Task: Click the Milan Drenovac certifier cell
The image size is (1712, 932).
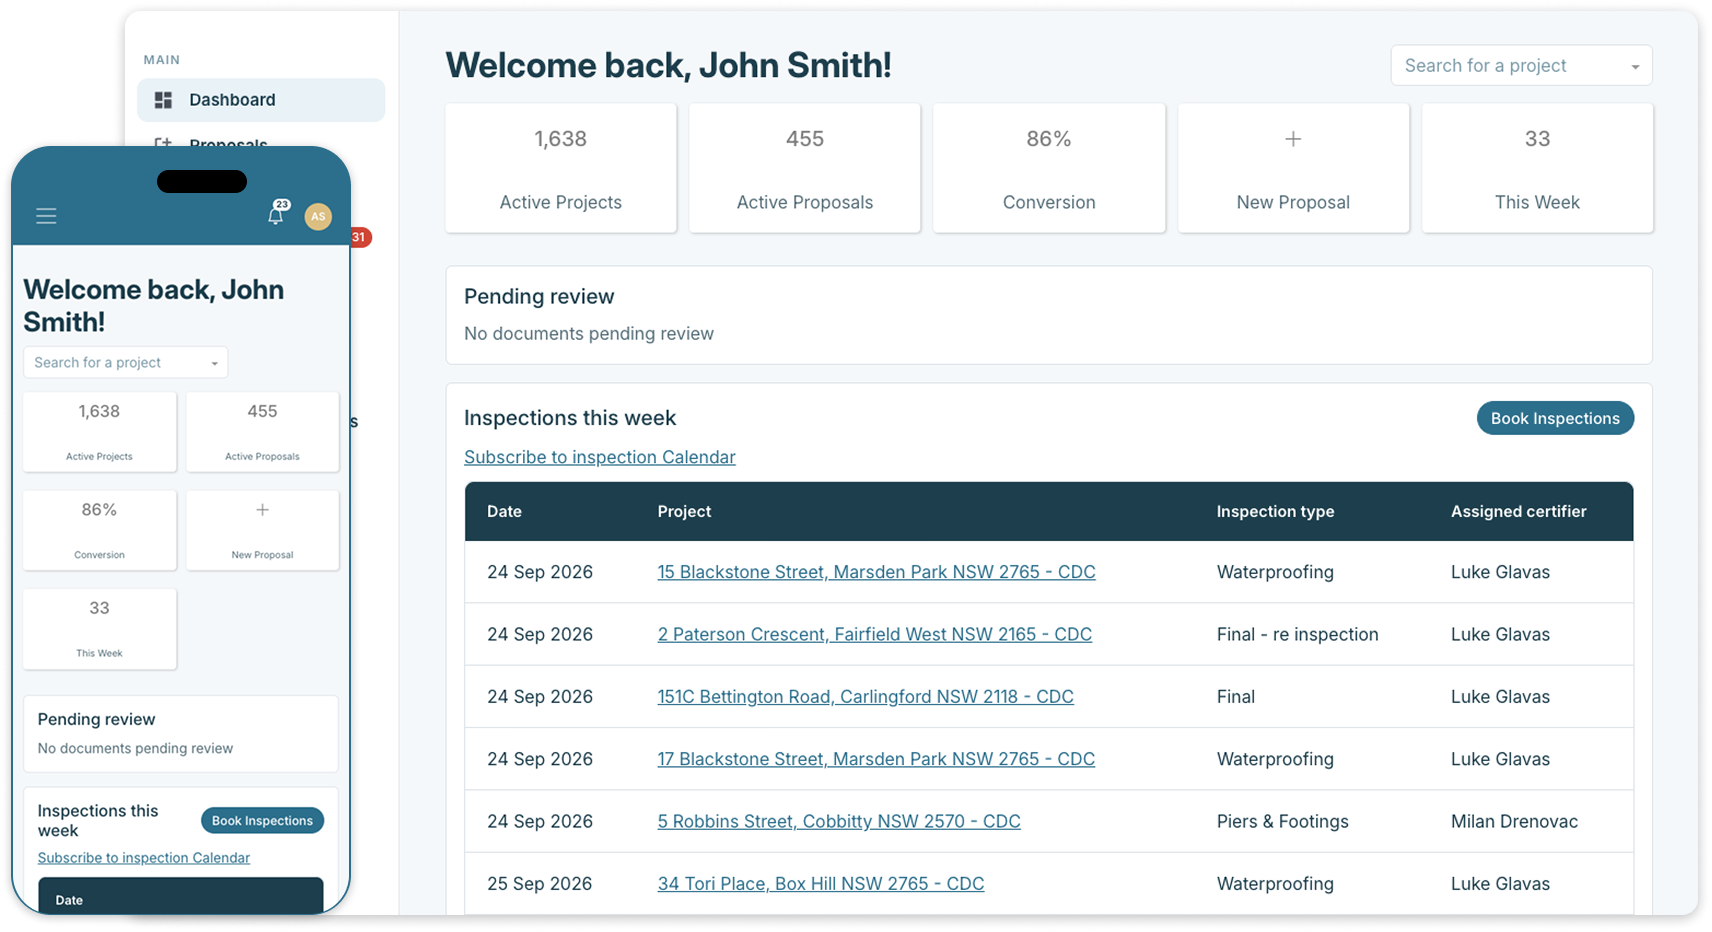Action: (x=1514, y=821)
